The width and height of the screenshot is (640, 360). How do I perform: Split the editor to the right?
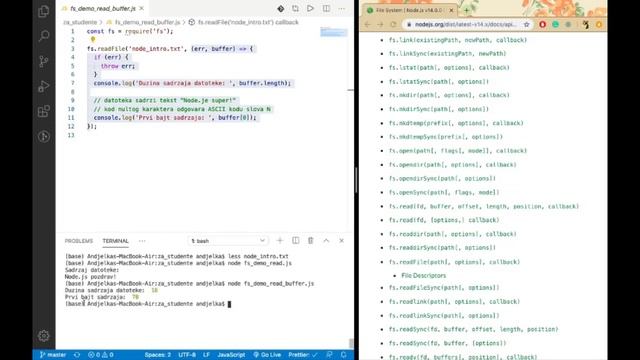[x=326, y=9]
